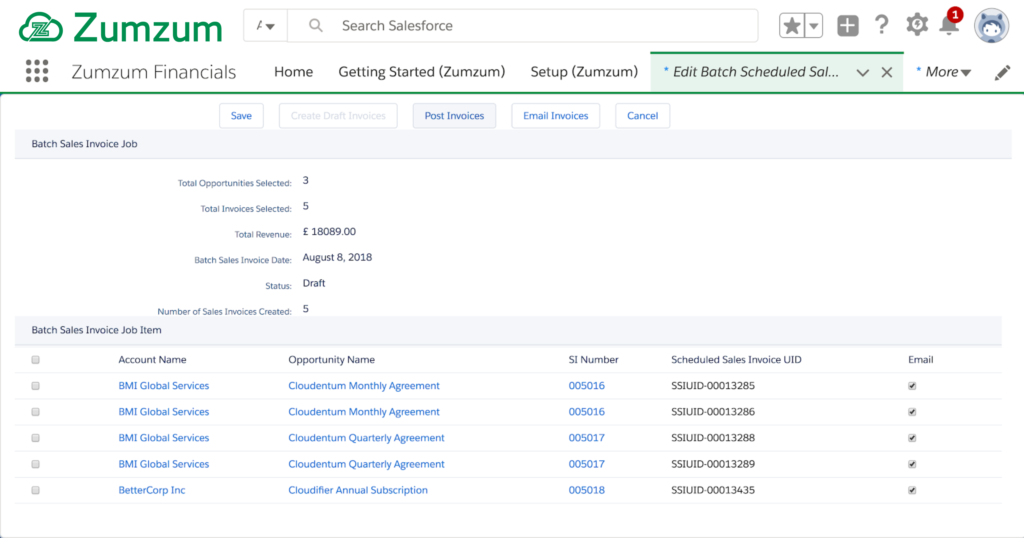This screenshot has height=538, width=1024.
Task: Open SI Number 005016 in SSIUID-00013285 row
Action: pyautogui.click(x=586, y=386)
